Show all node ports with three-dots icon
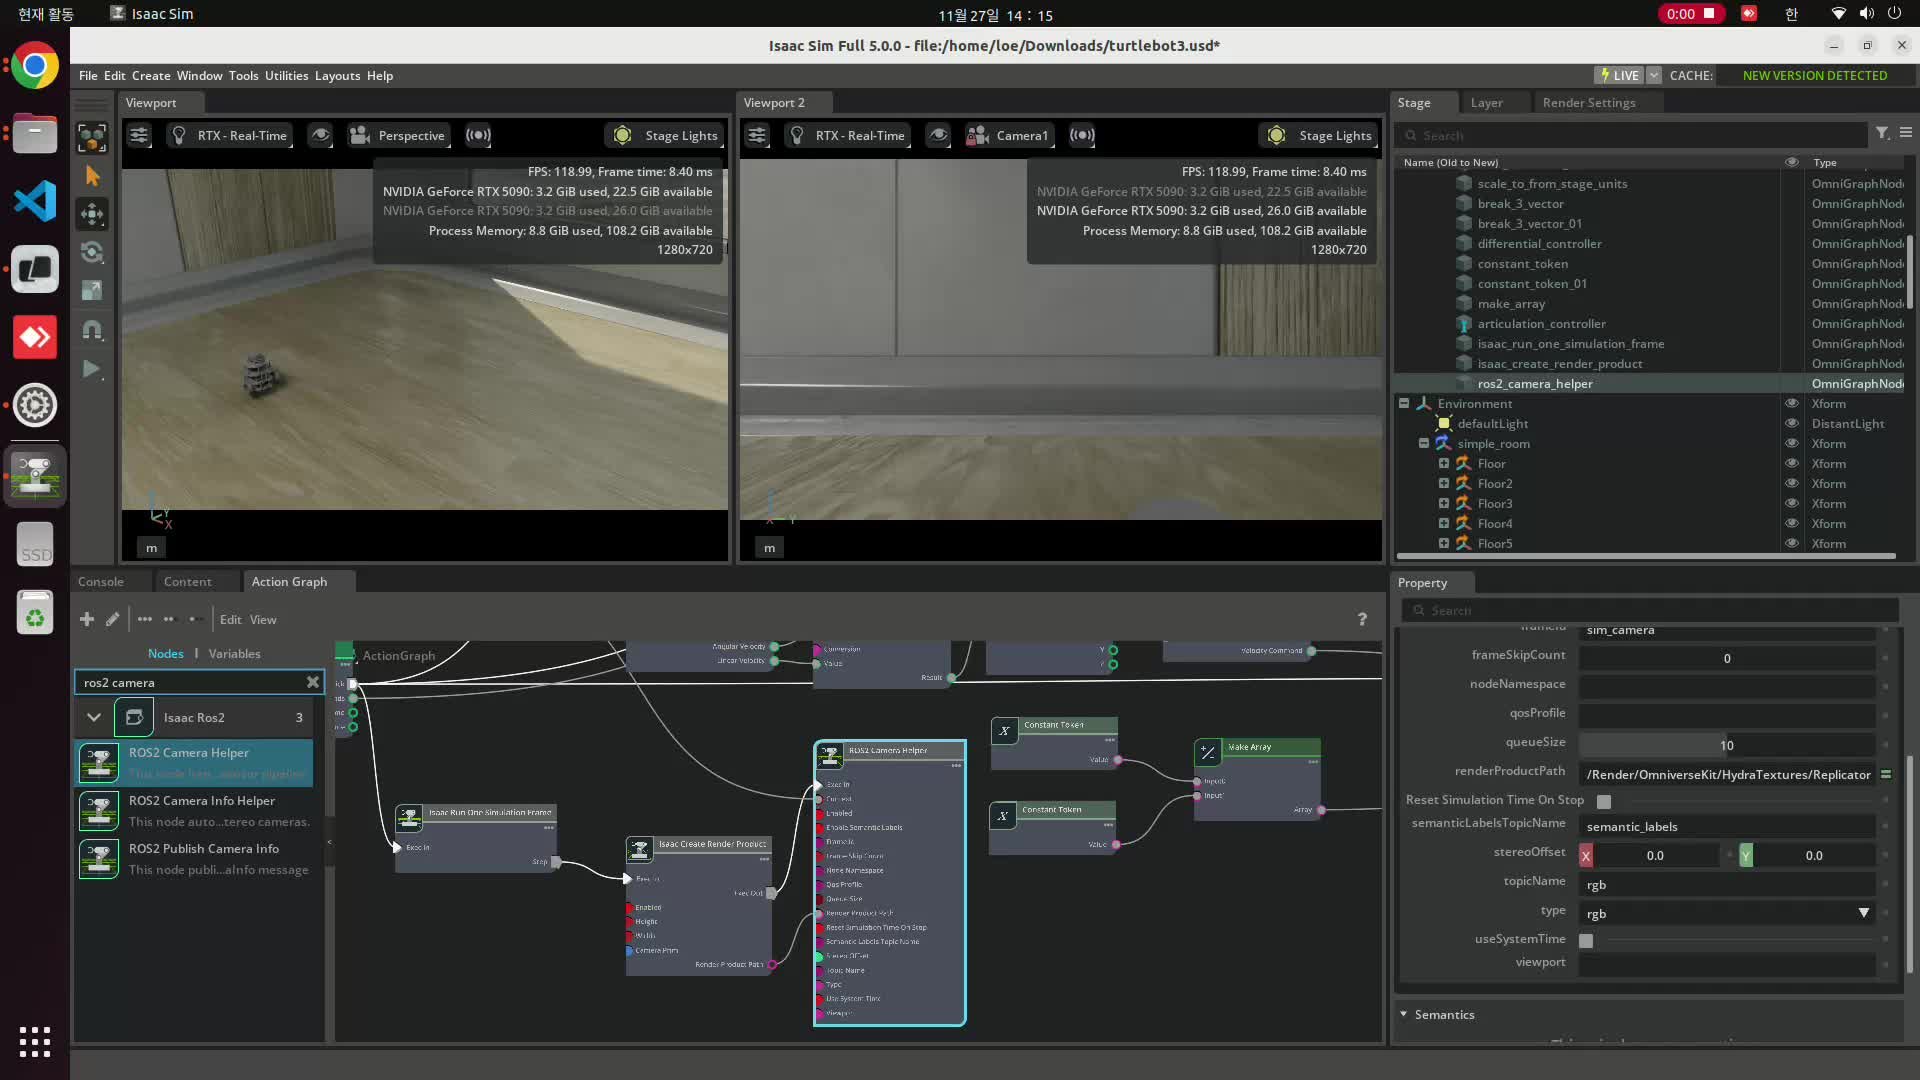 pos(145,619)
